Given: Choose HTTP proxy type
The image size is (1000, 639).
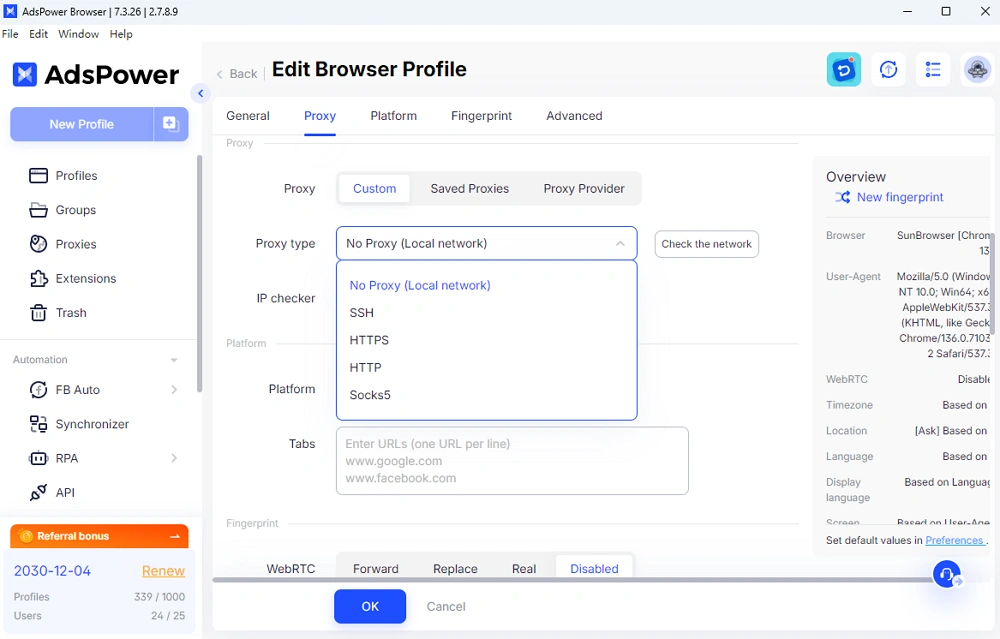Looking at the screenshot, I should (486, 368).
